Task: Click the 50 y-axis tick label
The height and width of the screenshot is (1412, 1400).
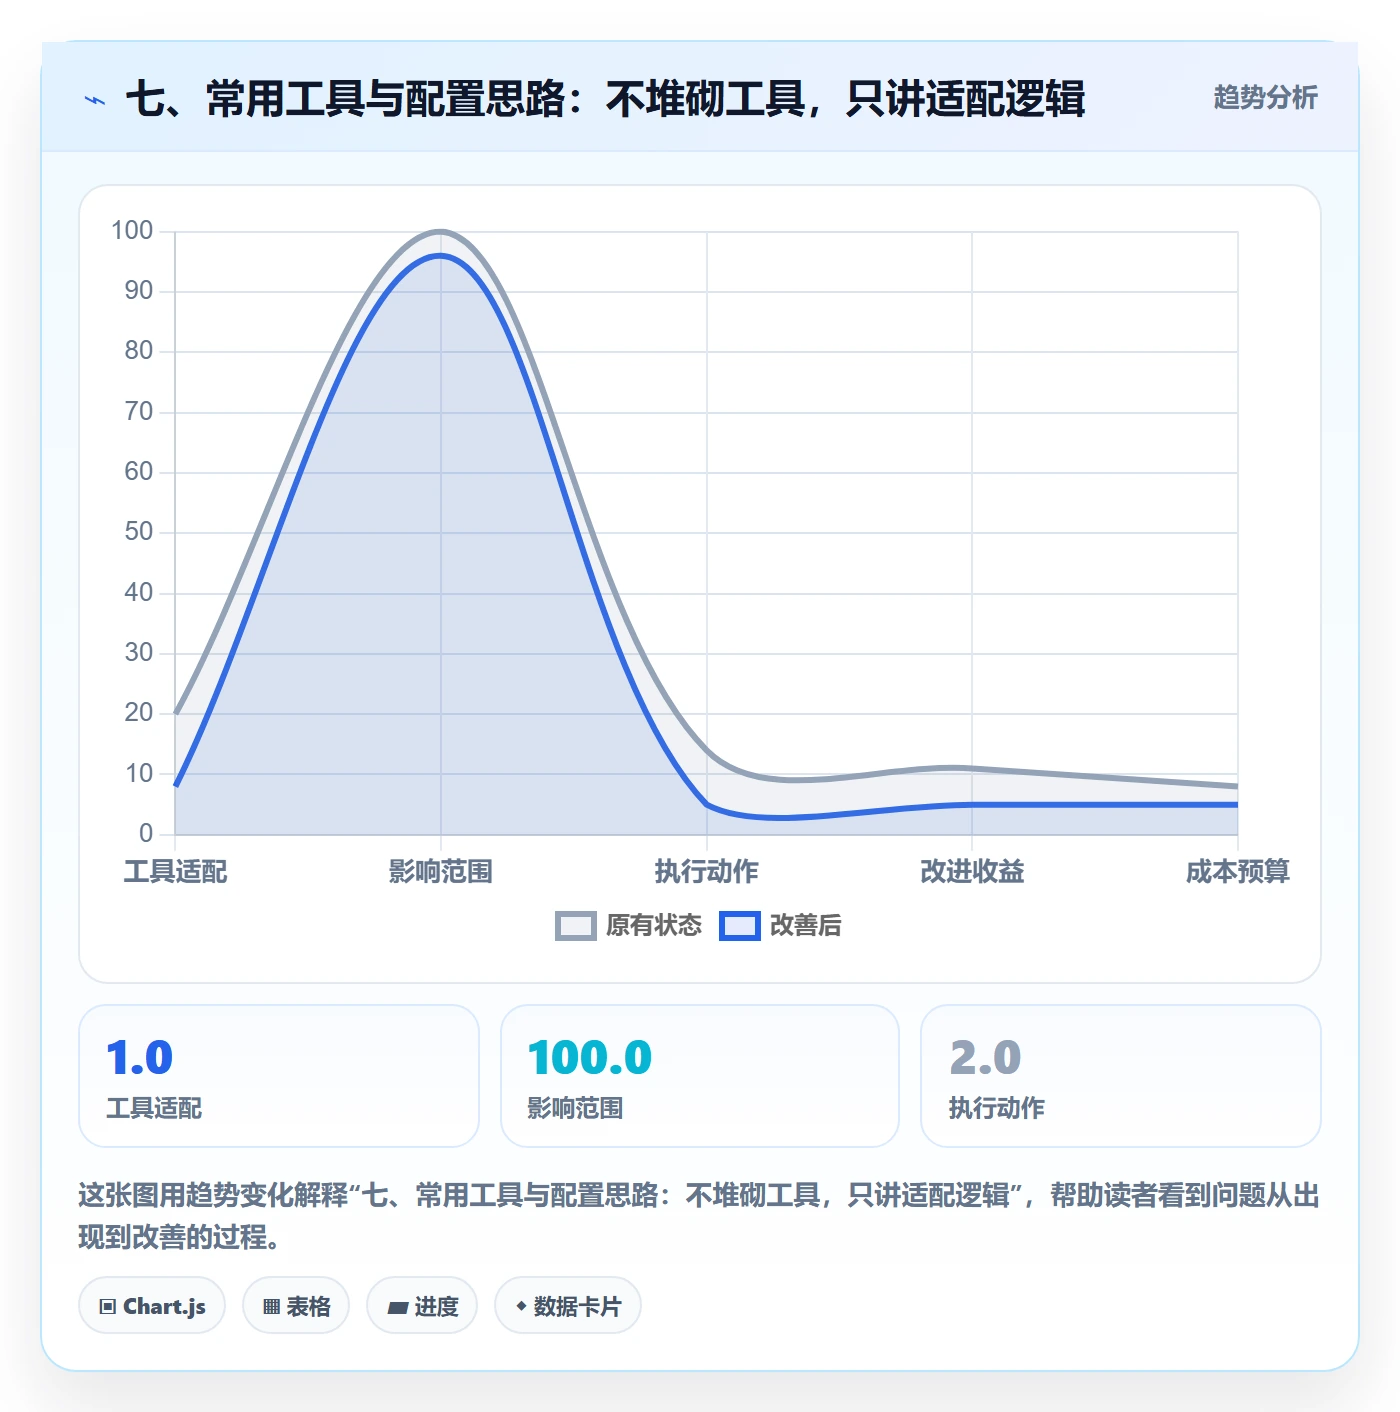Action: (x=139, y=532)
